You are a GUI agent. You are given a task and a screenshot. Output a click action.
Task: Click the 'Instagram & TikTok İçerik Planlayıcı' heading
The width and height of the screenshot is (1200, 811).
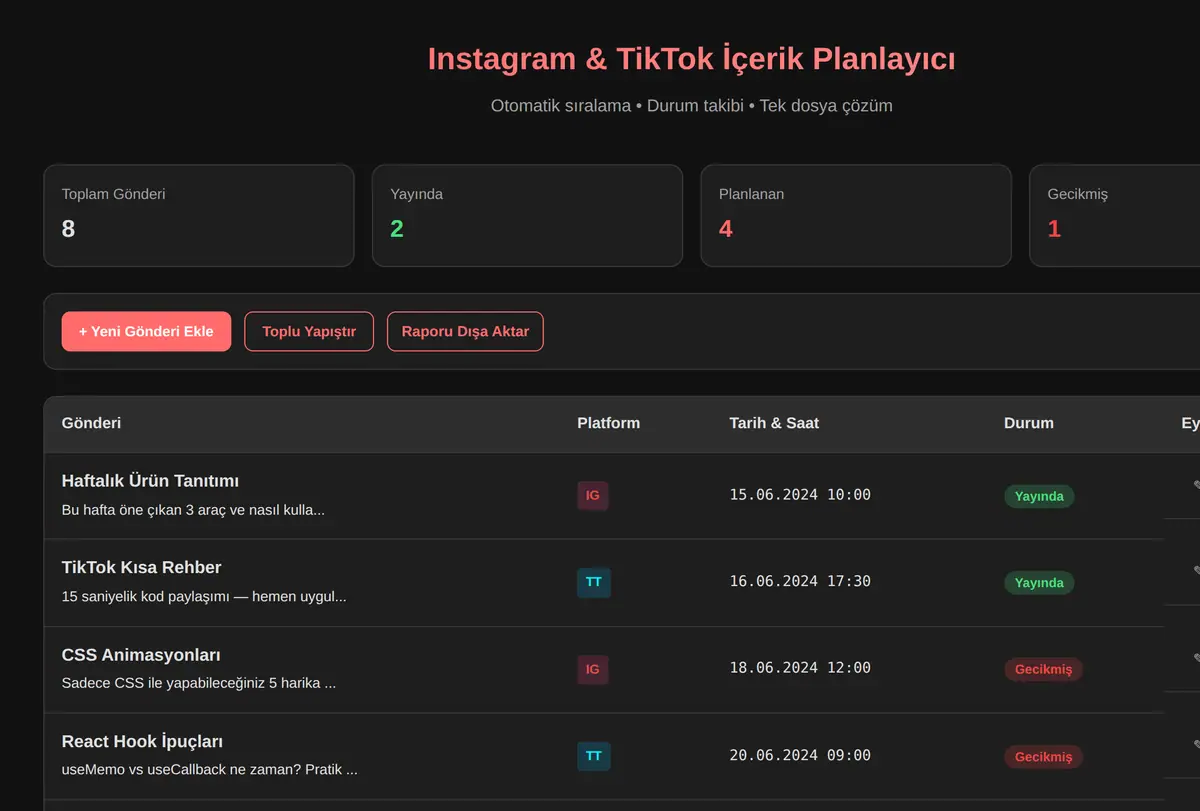point(691,59)
